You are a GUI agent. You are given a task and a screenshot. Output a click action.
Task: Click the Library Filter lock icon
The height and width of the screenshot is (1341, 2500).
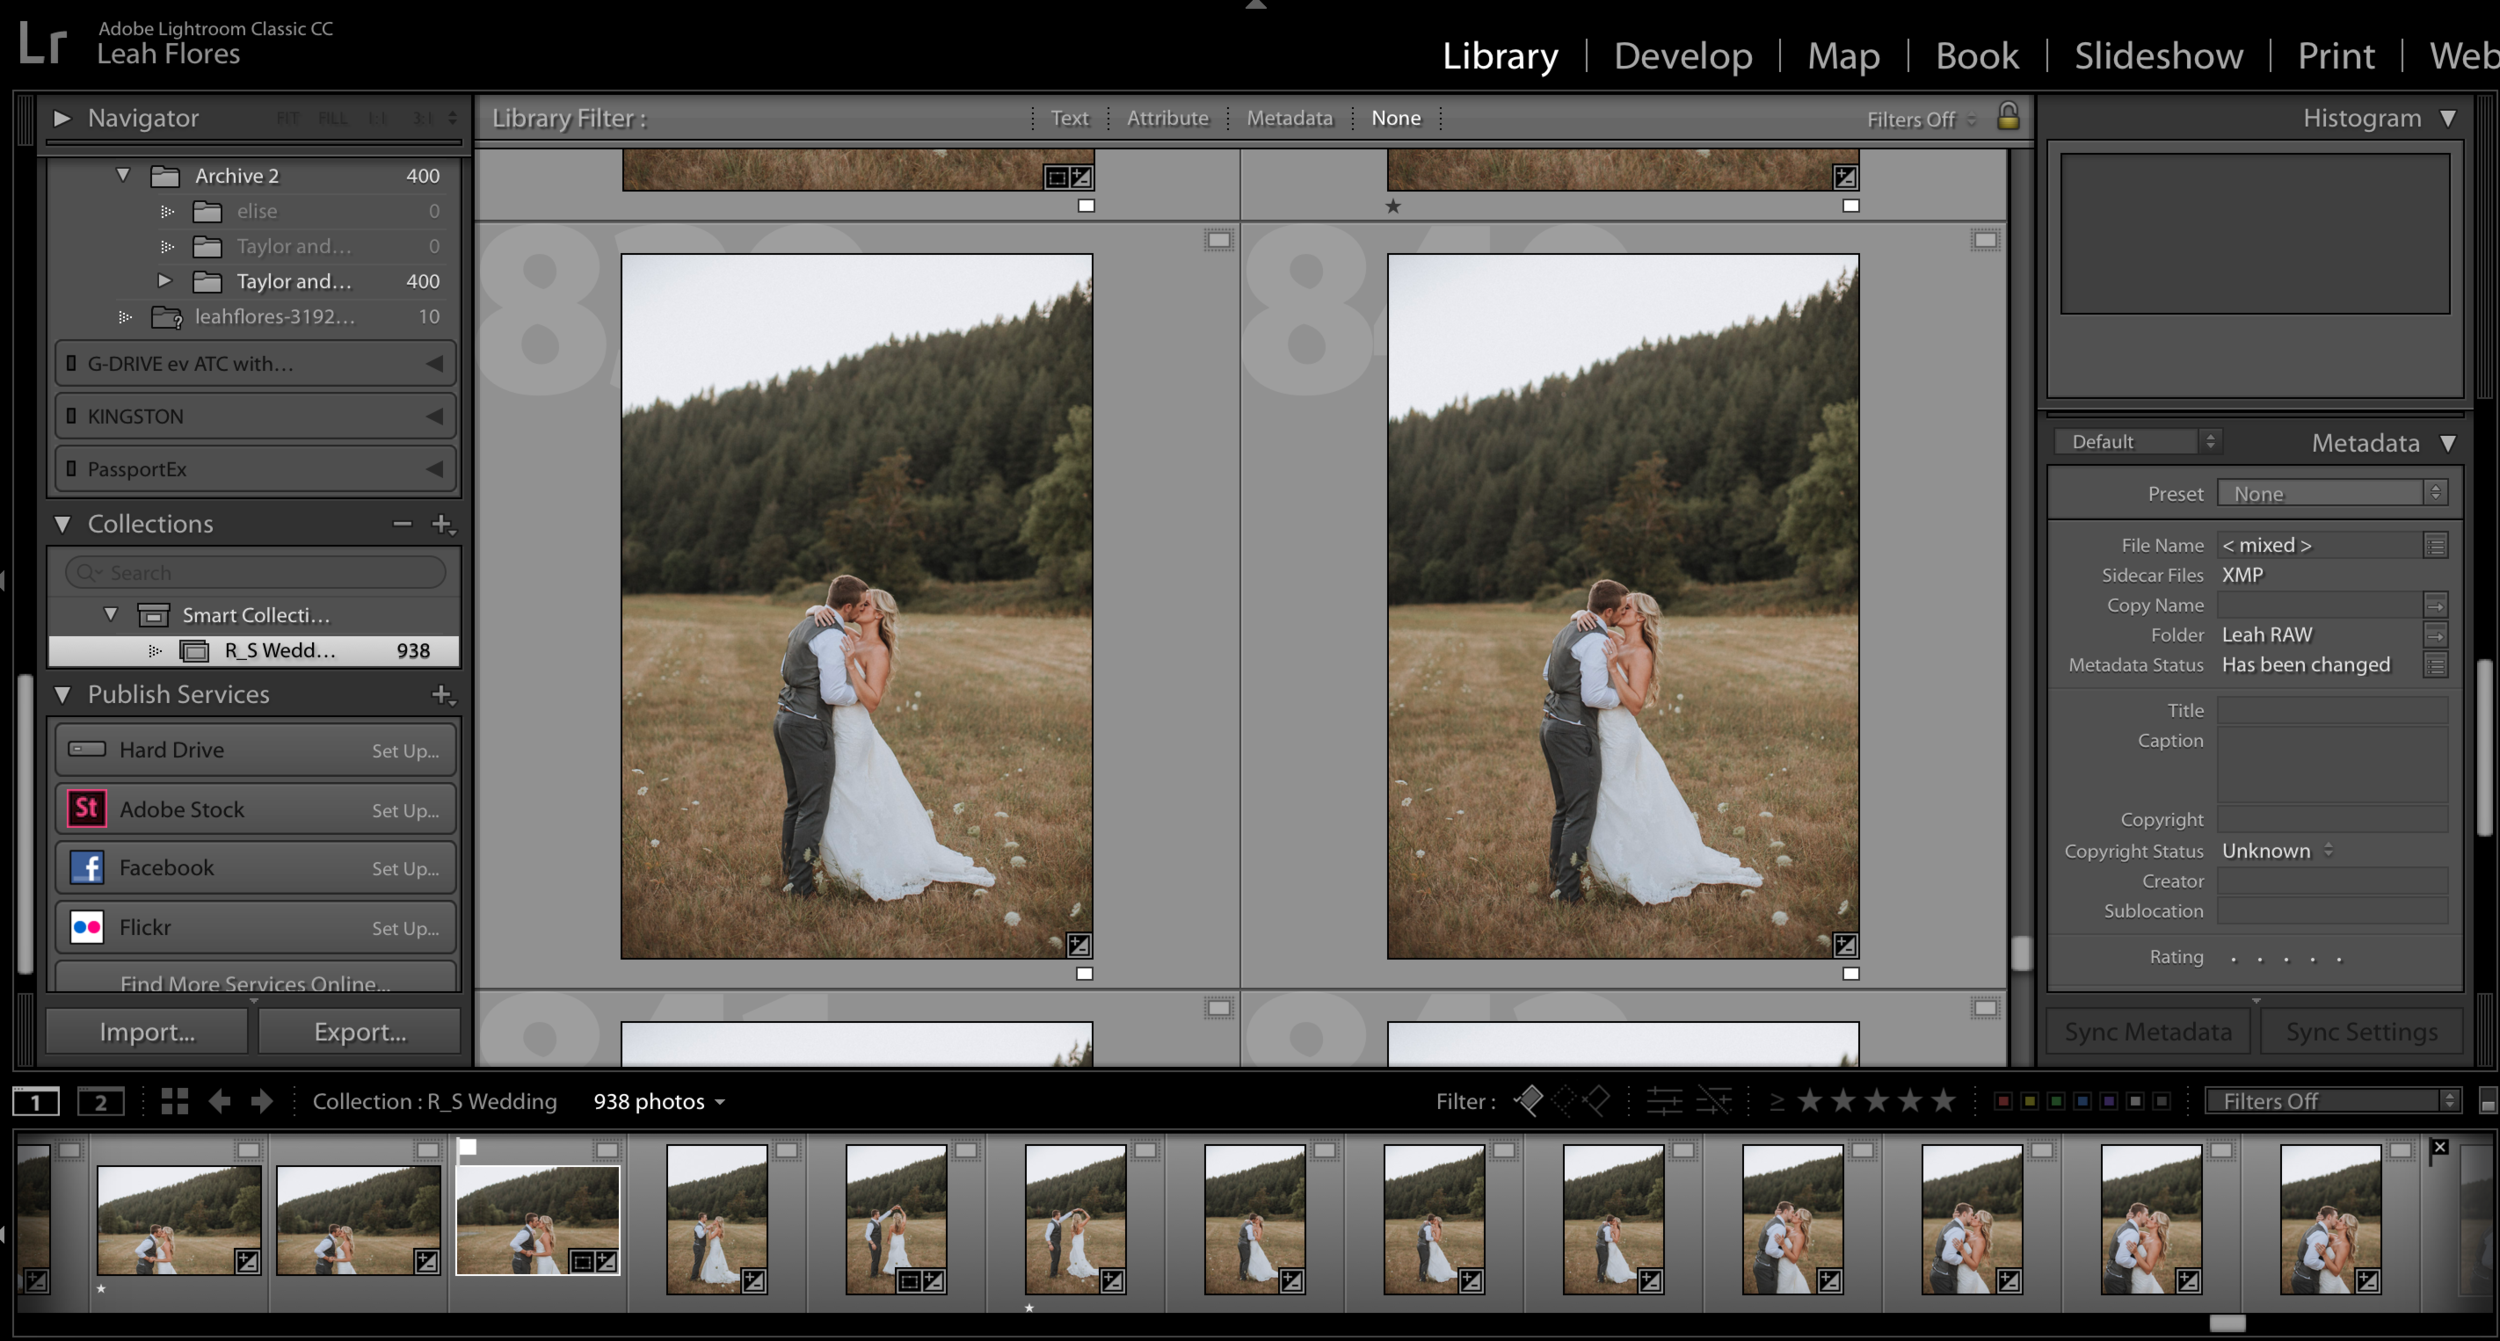pyautogui.click(x=2007, y=116)
